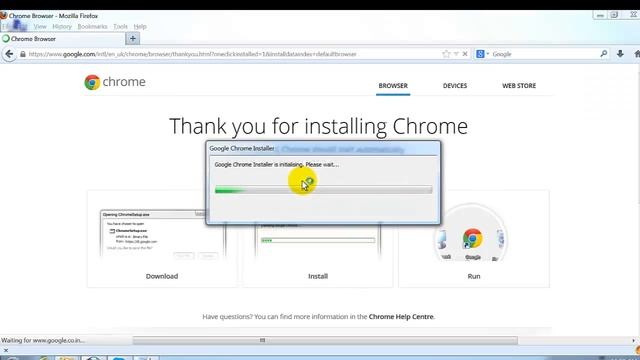Click the Run step label

(x=473, y=276)
